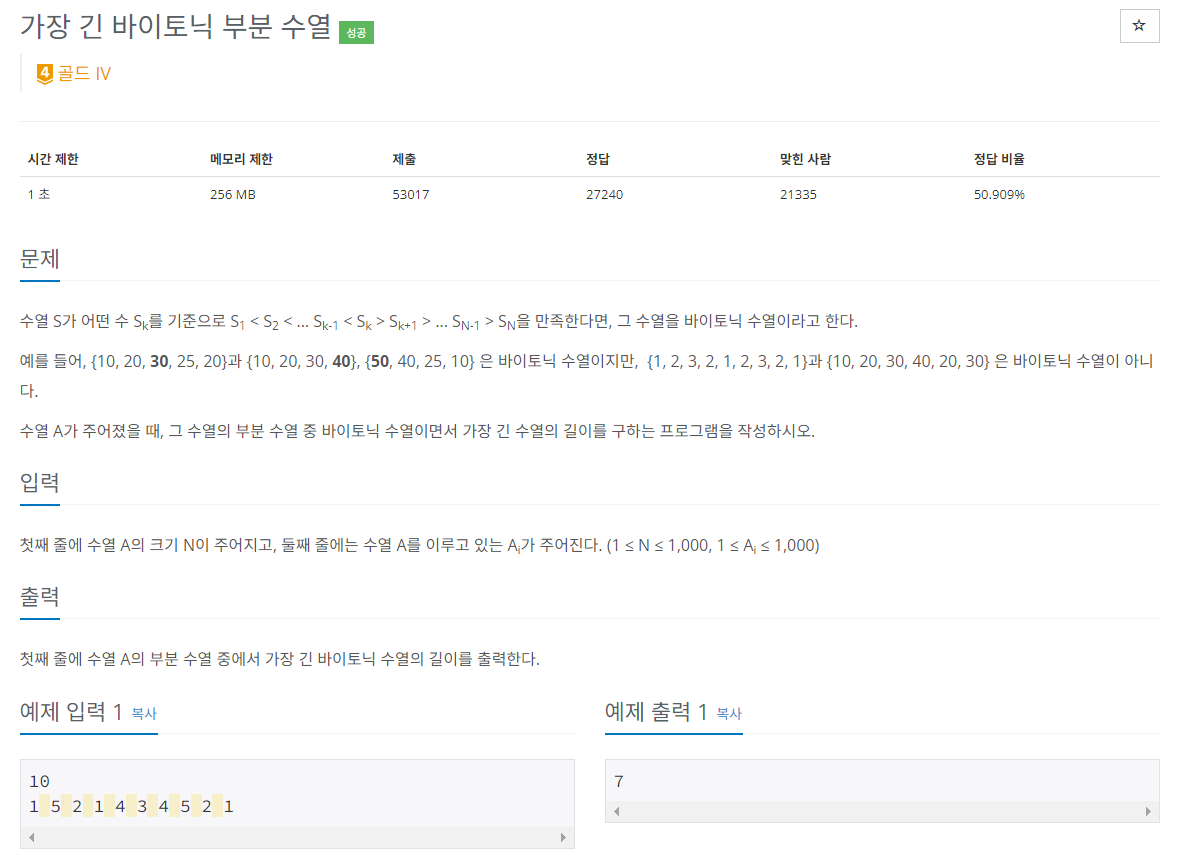Image resolution: width=1189 pixels, height=867 pixels.
Task: Click the green 성공 badge
Action: pyautogui.click(x=356, y=32)
